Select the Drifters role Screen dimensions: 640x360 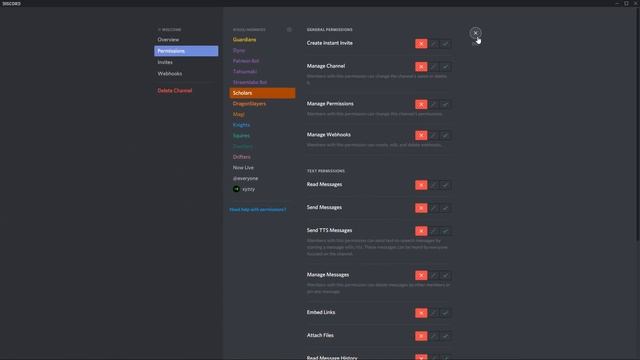[262, 157]
